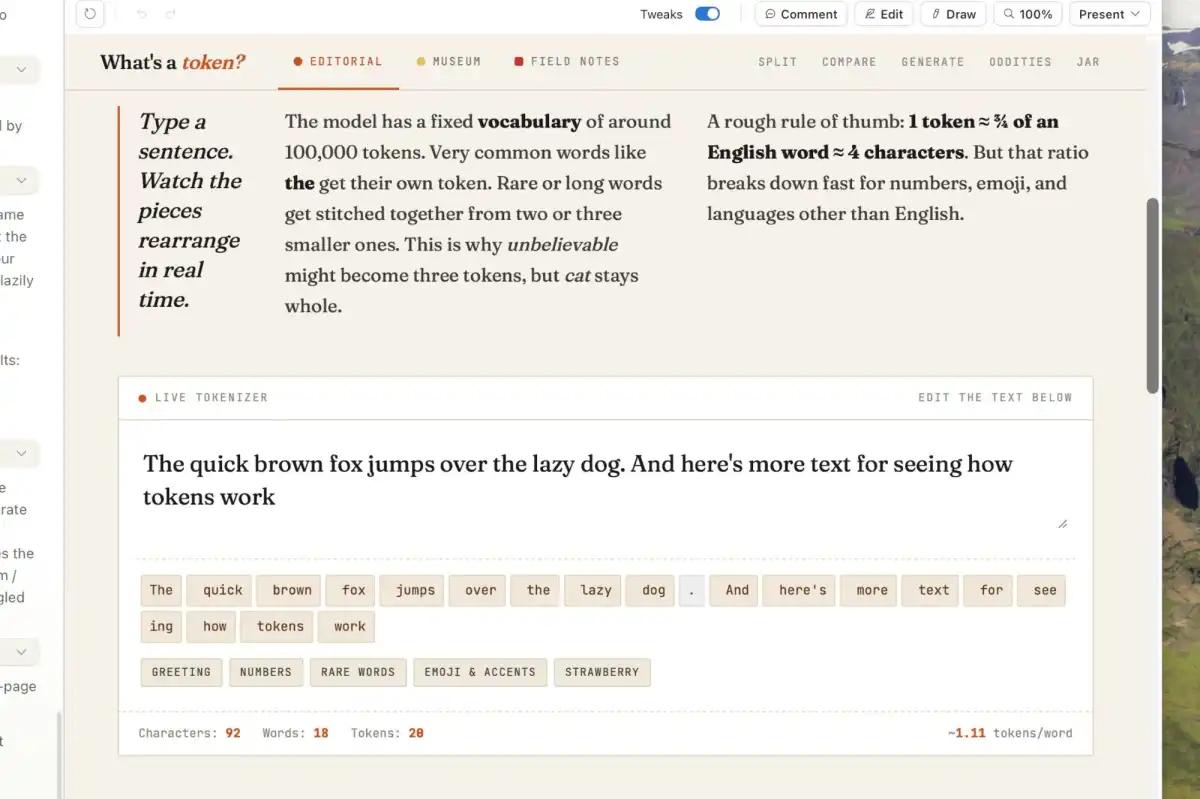
Task: Load the Emoji & Accents example
Action: point(480,672)
